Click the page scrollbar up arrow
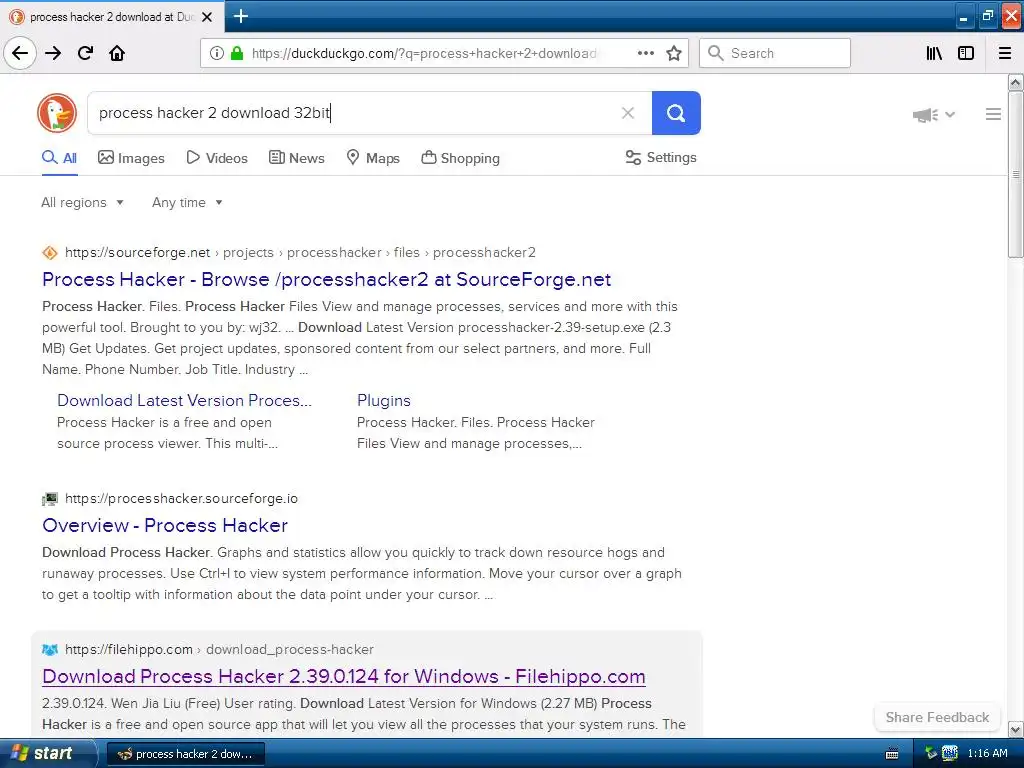Screen dimensions: 1024x768 (x=1015, y=82)
